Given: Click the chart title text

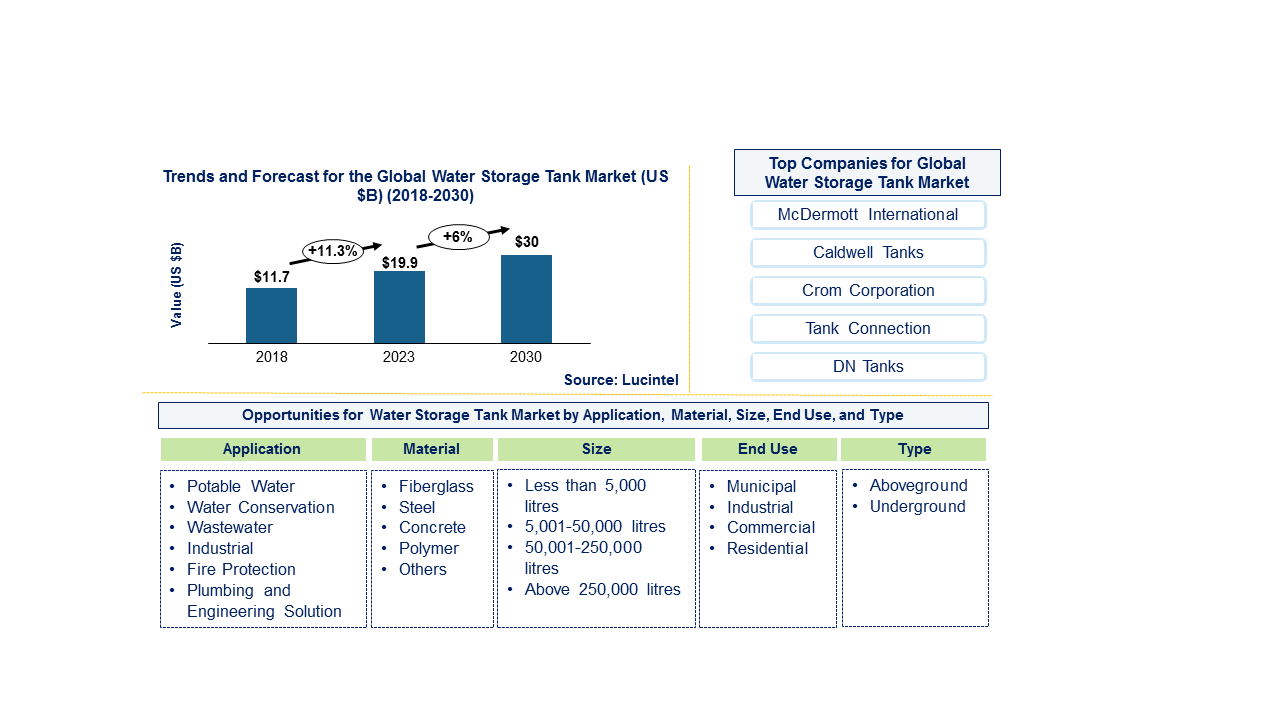Looking at the screenshot, I should pos(416,186).
